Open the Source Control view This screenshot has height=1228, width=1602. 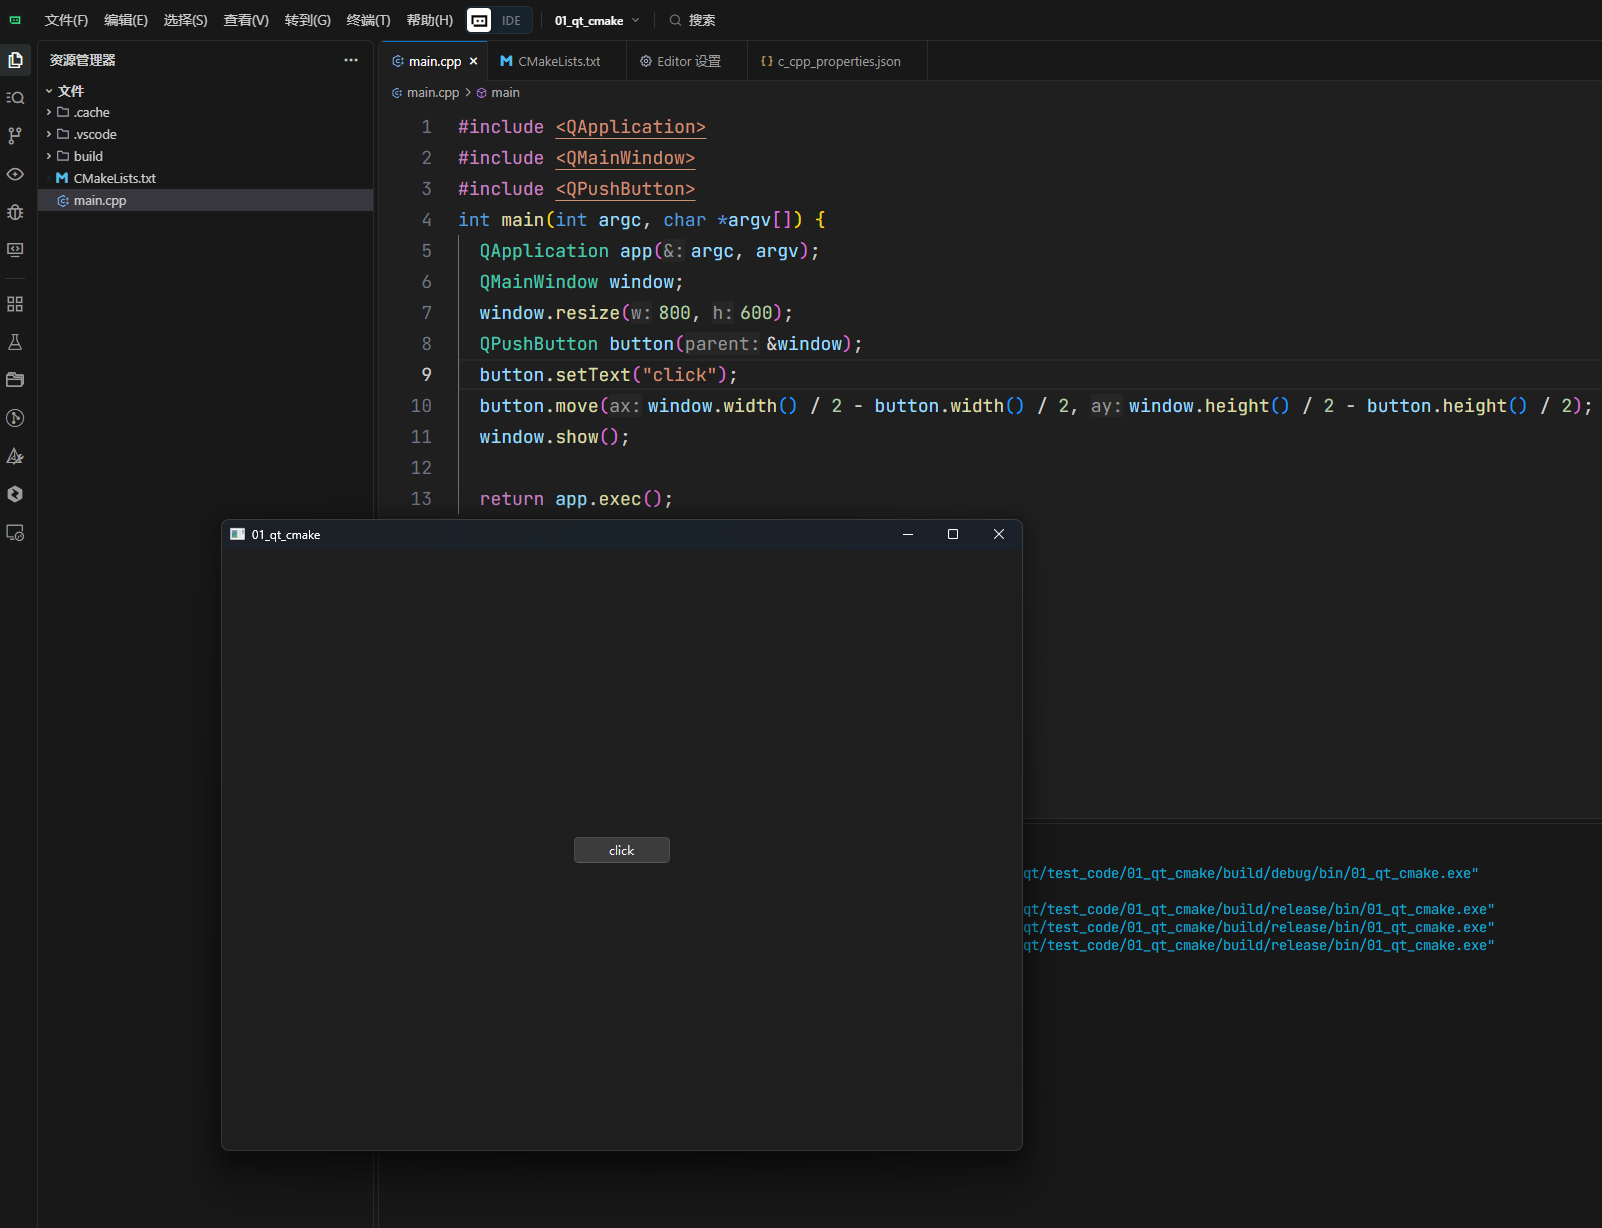15,136
